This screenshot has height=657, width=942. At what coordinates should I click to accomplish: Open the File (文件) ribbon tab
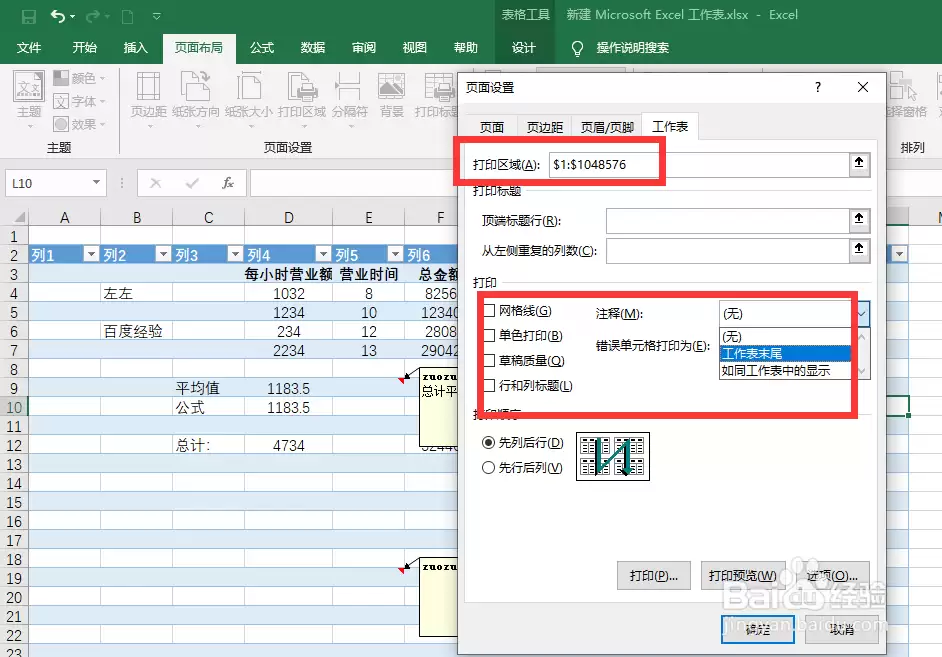pyautogui.click(x=28, y=48)
